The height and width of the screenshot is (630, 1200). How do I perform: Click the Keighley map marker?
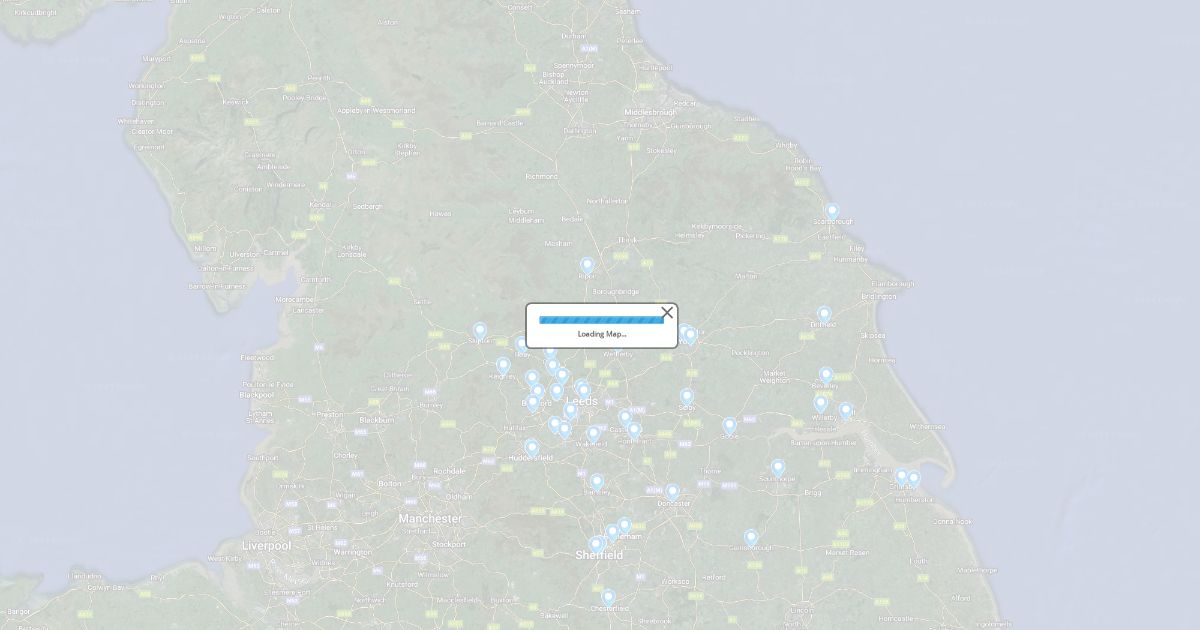pos(503,366)
